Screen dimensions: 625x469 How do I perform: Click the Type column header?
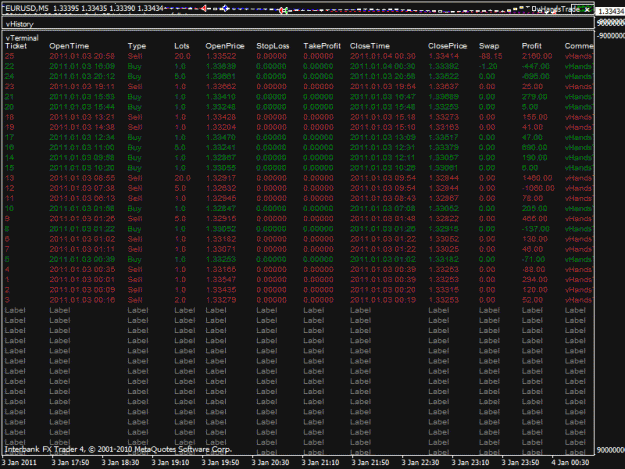pyautogui.click(x=137, y=46)
